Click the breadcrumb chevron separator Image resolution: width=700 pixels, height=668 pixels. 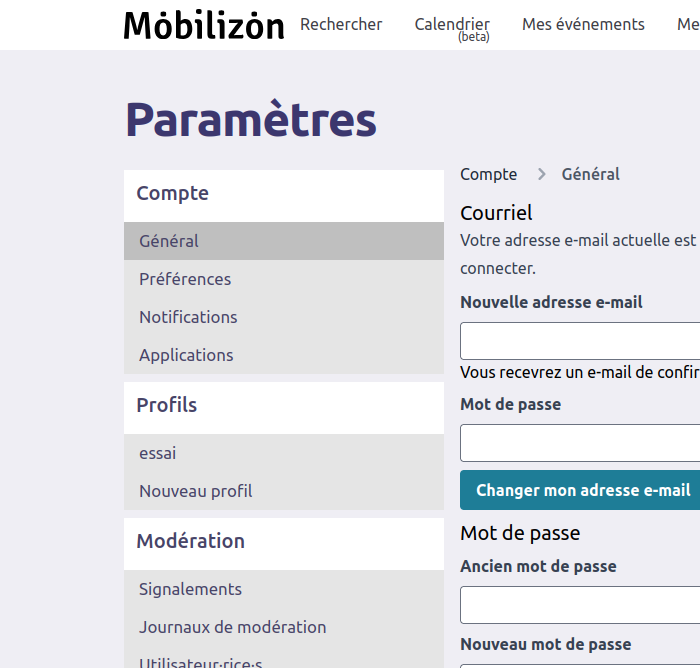coord(541,174)
